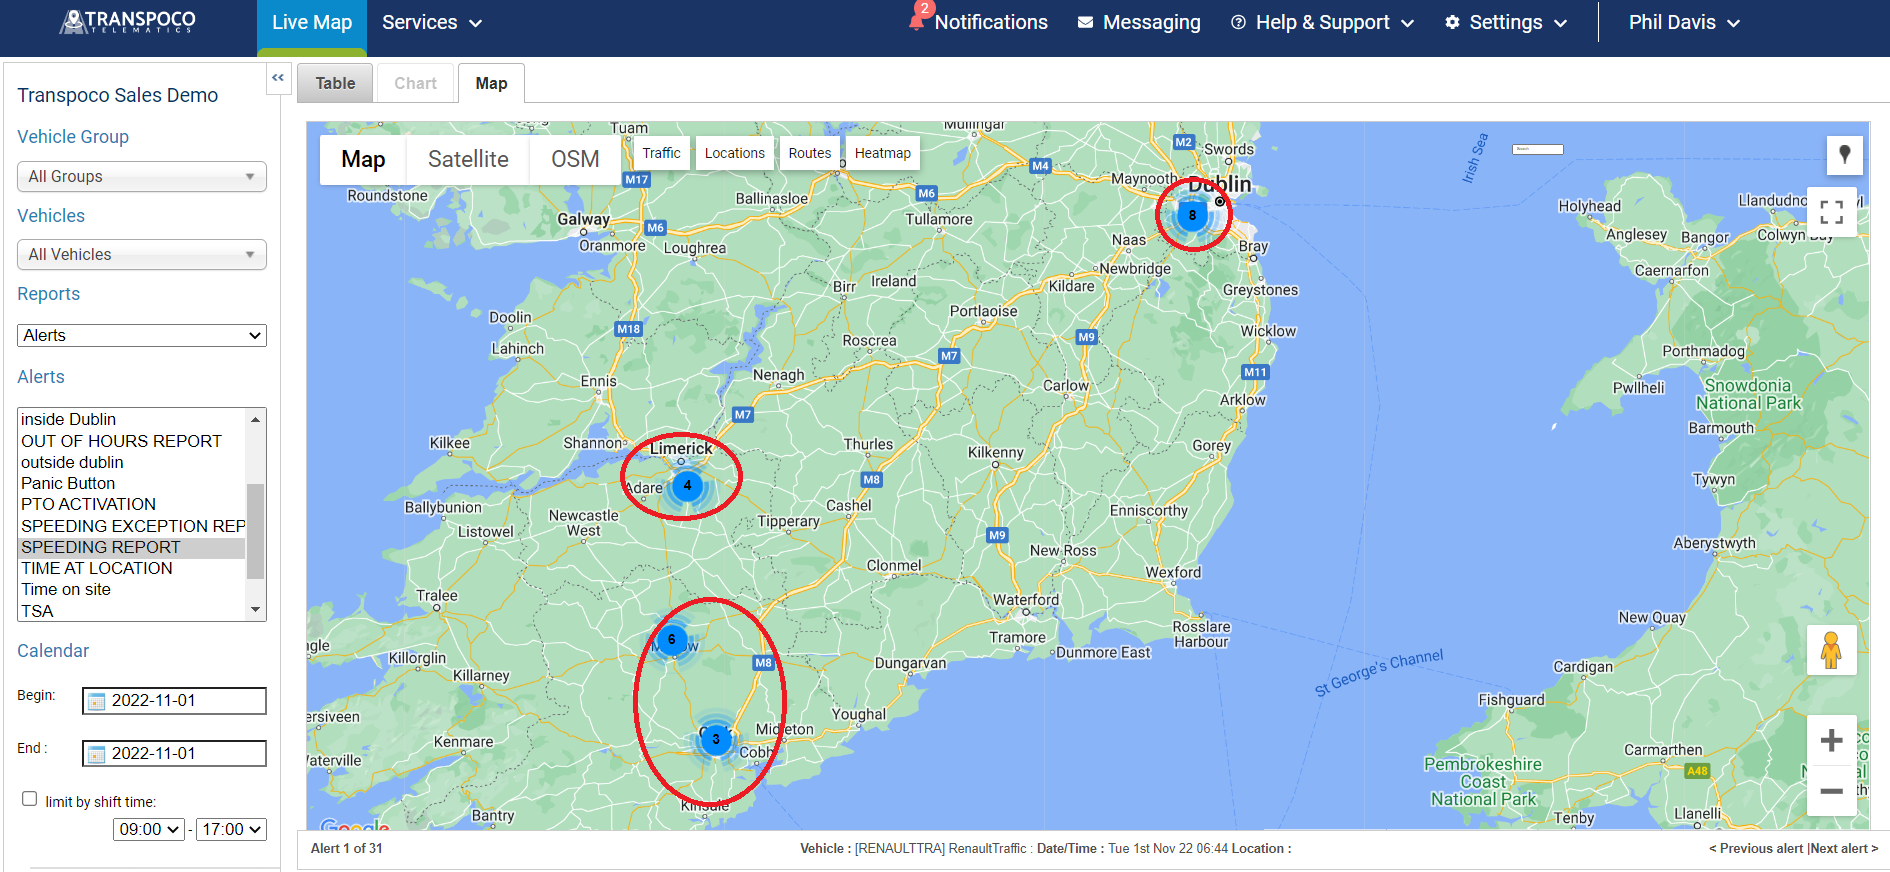Expand the Services menu
The height and width of the screenshot is (872, 1890).
pos(432,22)
